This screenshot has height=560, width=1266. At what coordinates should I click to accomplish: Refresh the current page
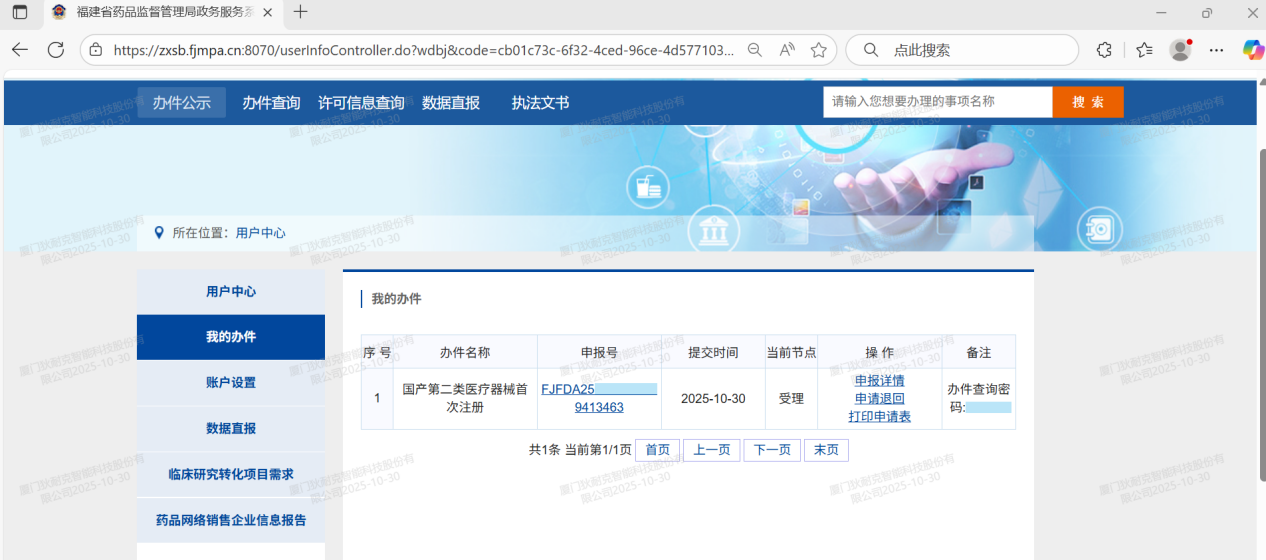click(x=56, y=50)
